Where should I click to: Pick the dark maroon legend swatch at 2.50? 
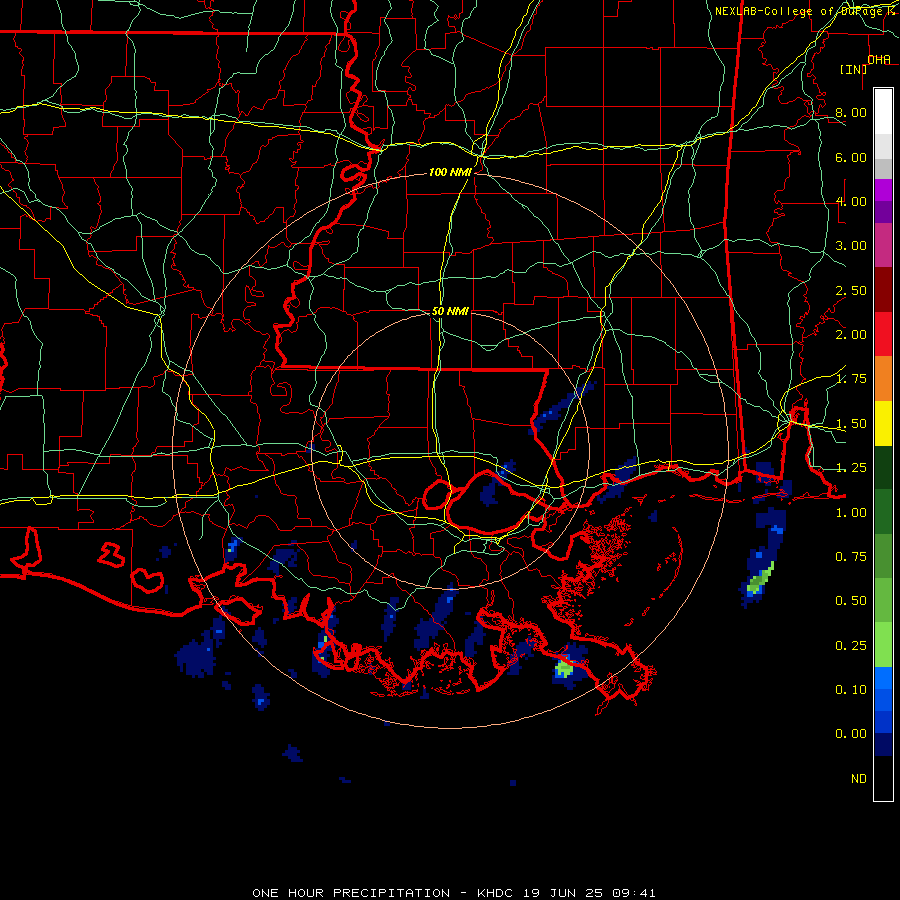[x=883, y=290]
